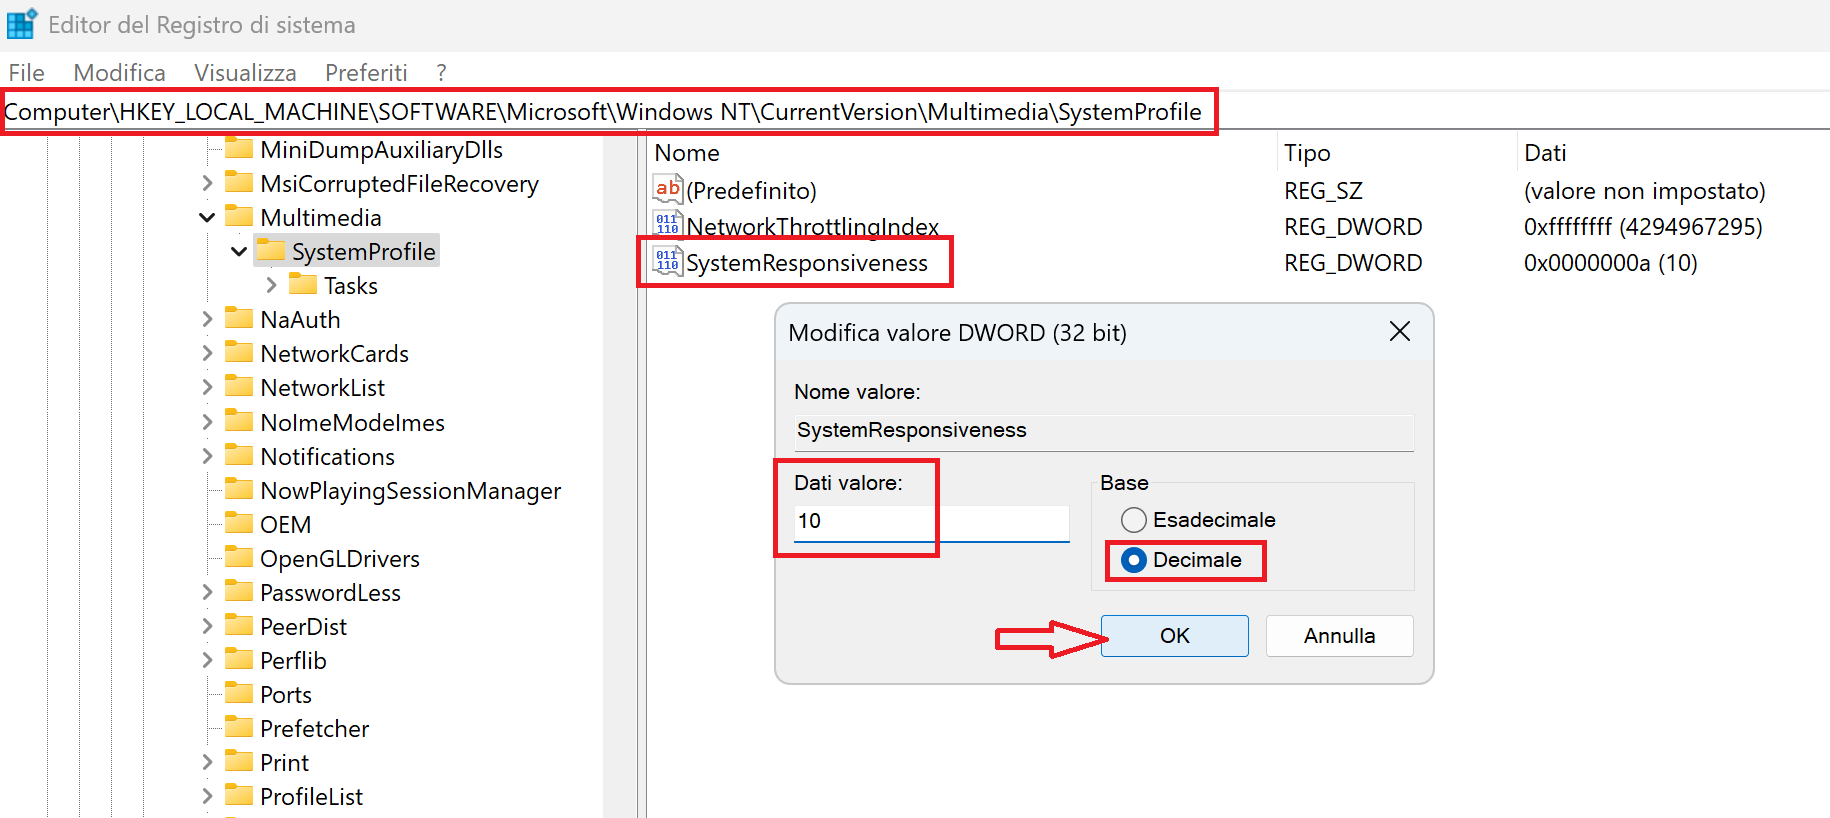Click the MsiCorruptedFileRecovery folder icon
The width and height of the screenshot is (1830, 818).
coord(239,183)
